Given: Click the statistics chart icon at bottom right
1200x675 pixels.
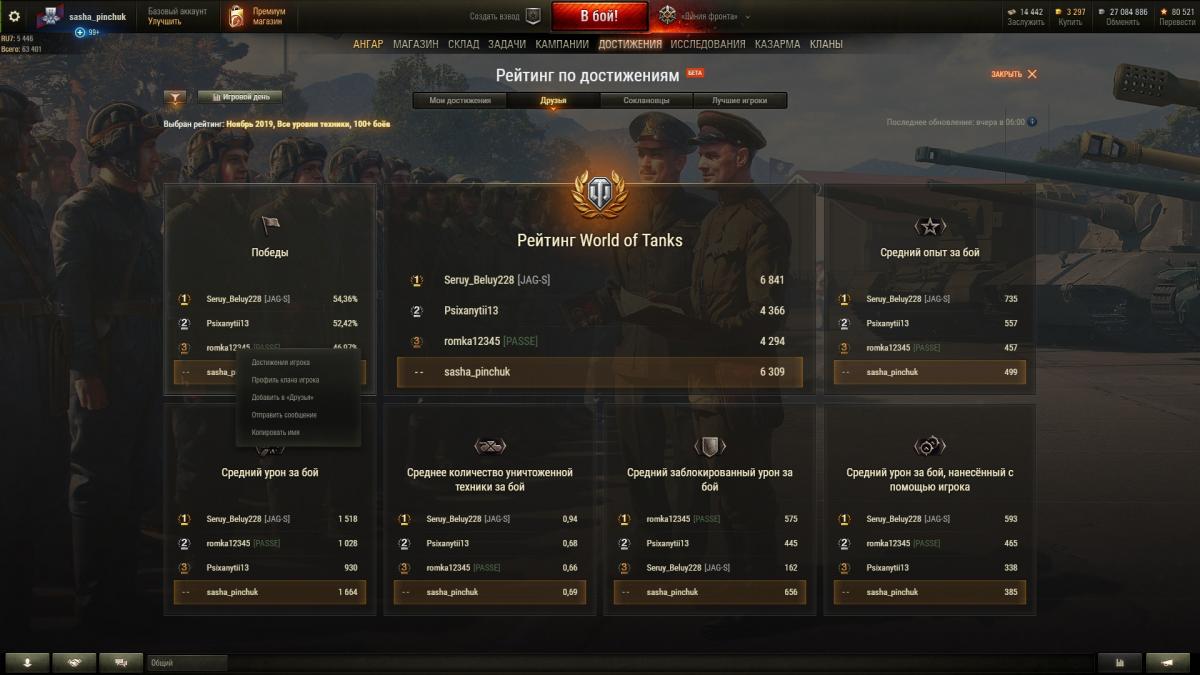Looking at the screenshot, I should point(1119,662).
